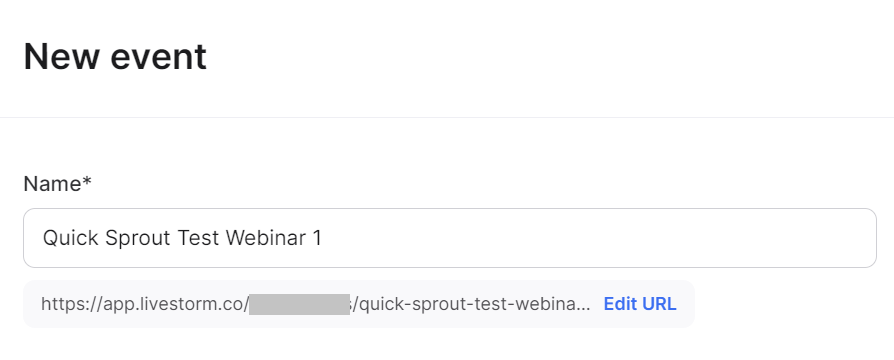Click the required asterisk beside Name

[x=87, y=180]
